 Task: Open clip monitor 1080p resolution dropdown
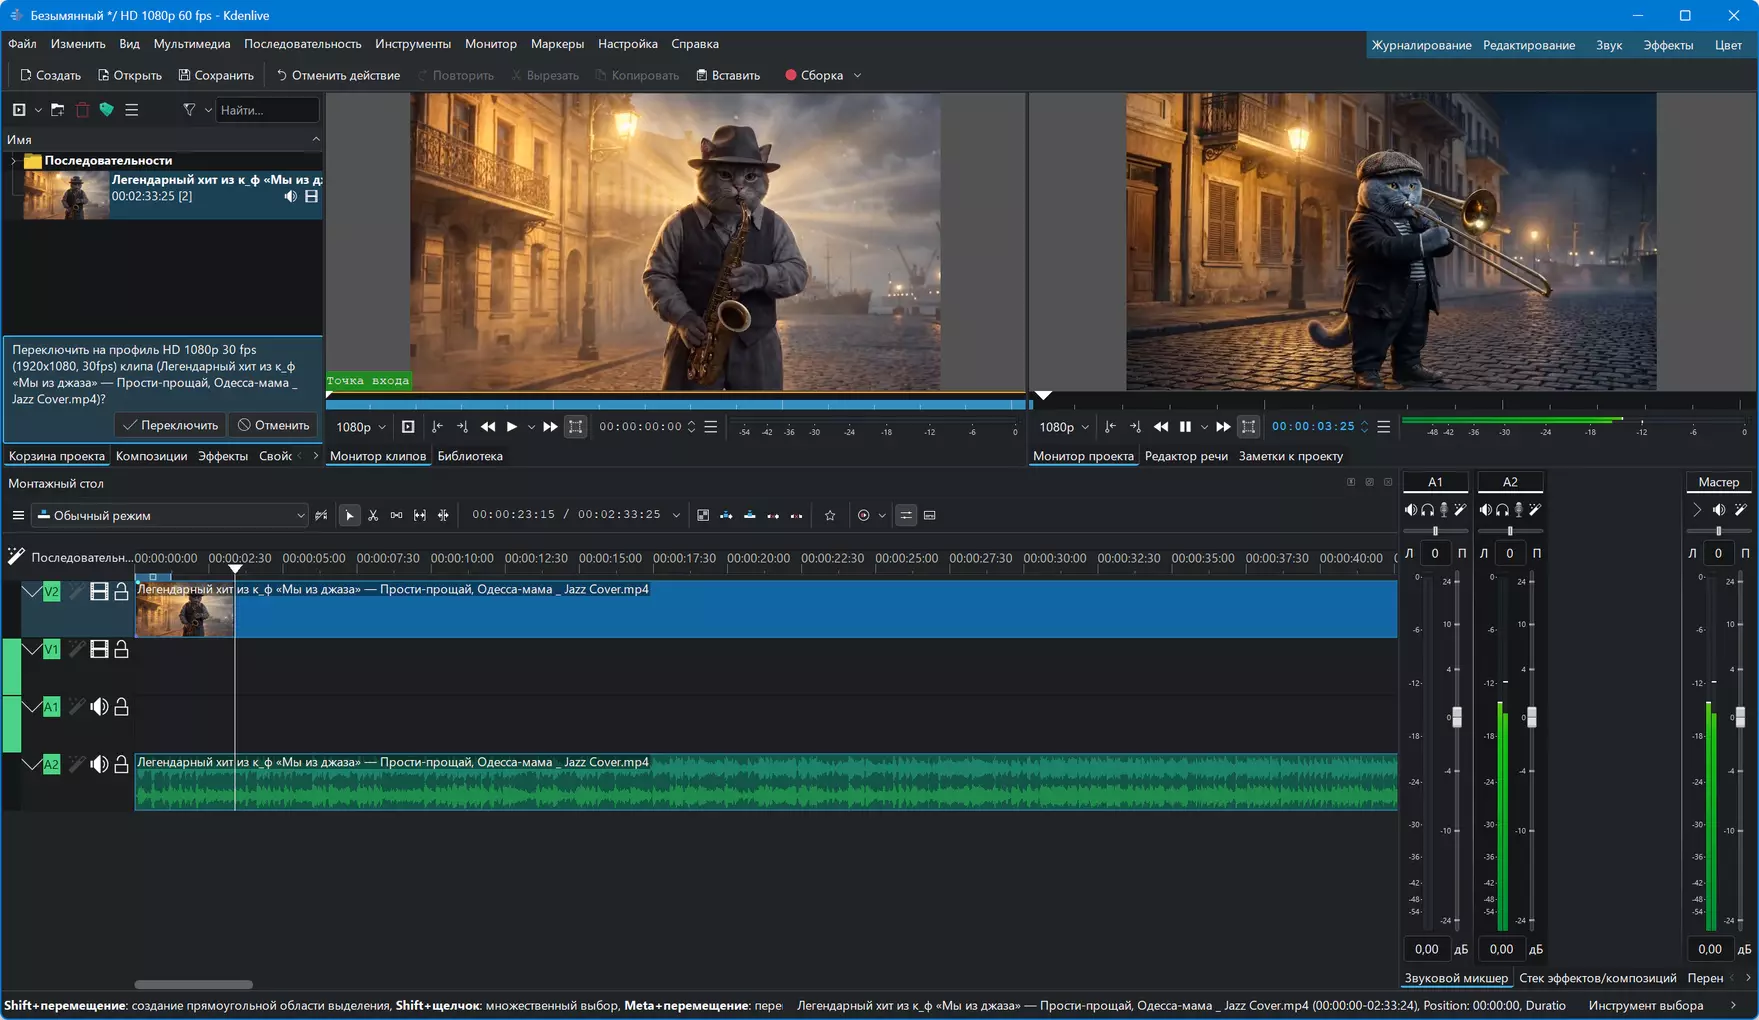[361, 427]
